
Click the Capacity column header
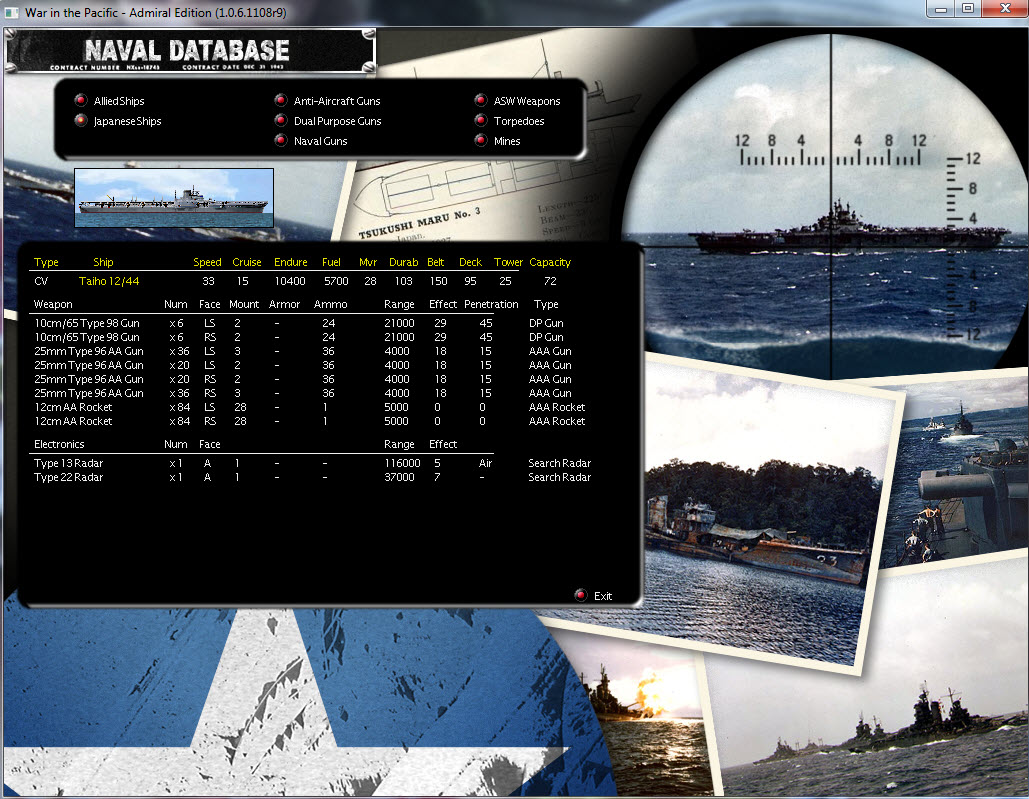point(550,262)
